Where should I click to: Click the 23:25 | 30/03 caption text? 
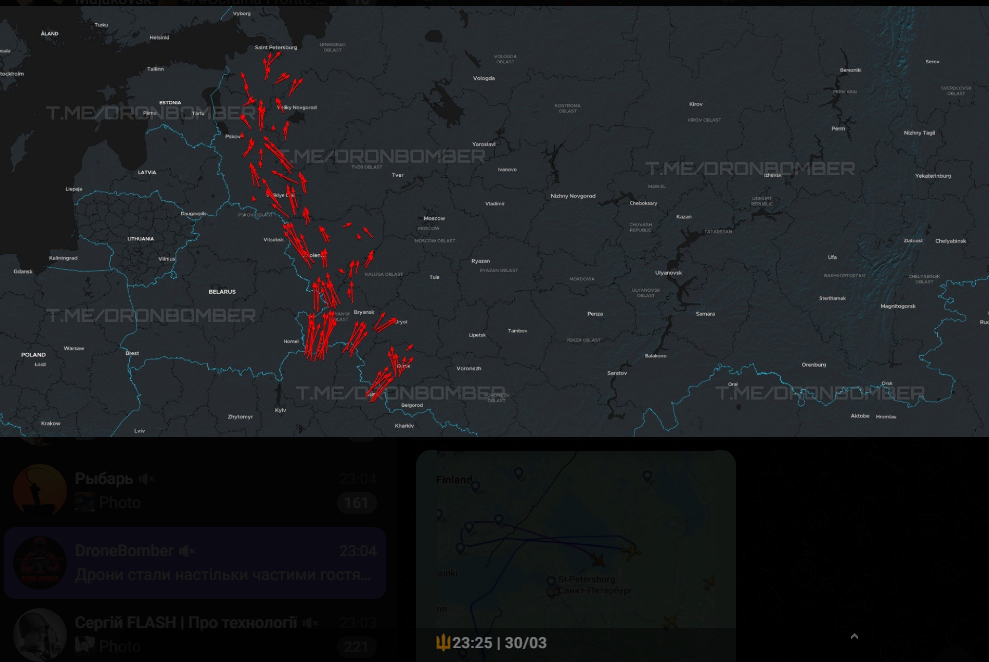499,643
